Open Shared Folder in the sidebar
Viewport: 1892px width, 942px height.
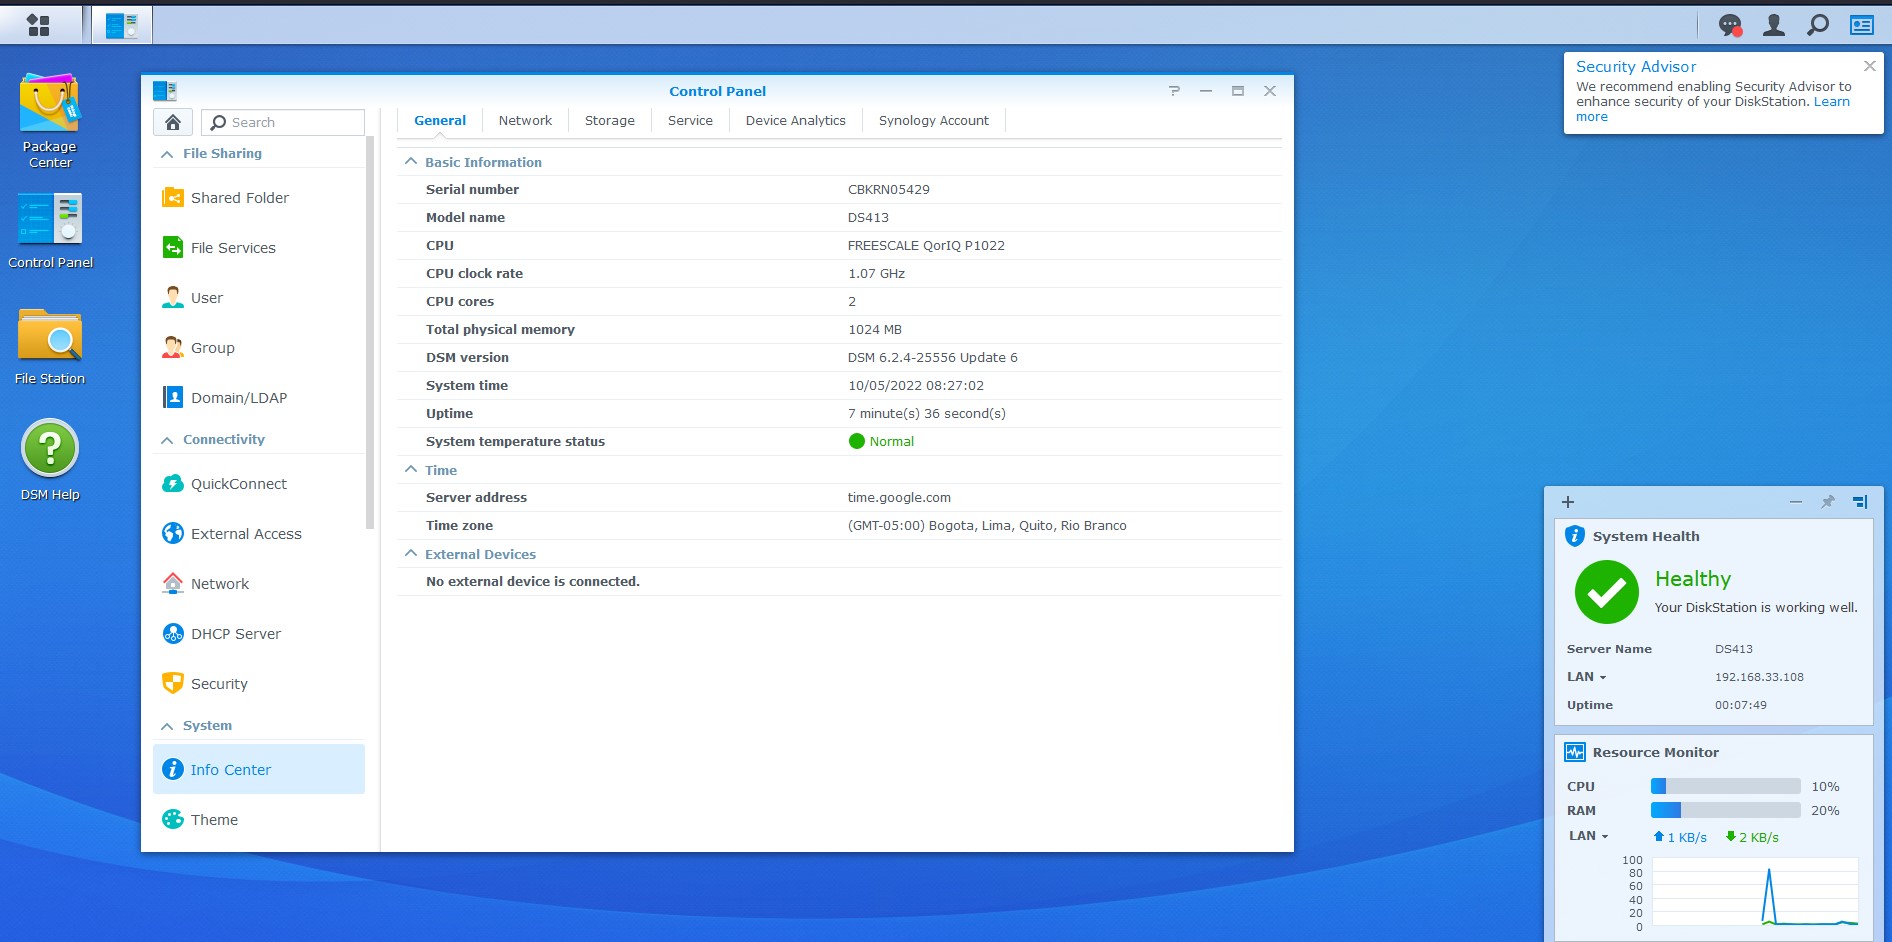[x=239, y=198]
